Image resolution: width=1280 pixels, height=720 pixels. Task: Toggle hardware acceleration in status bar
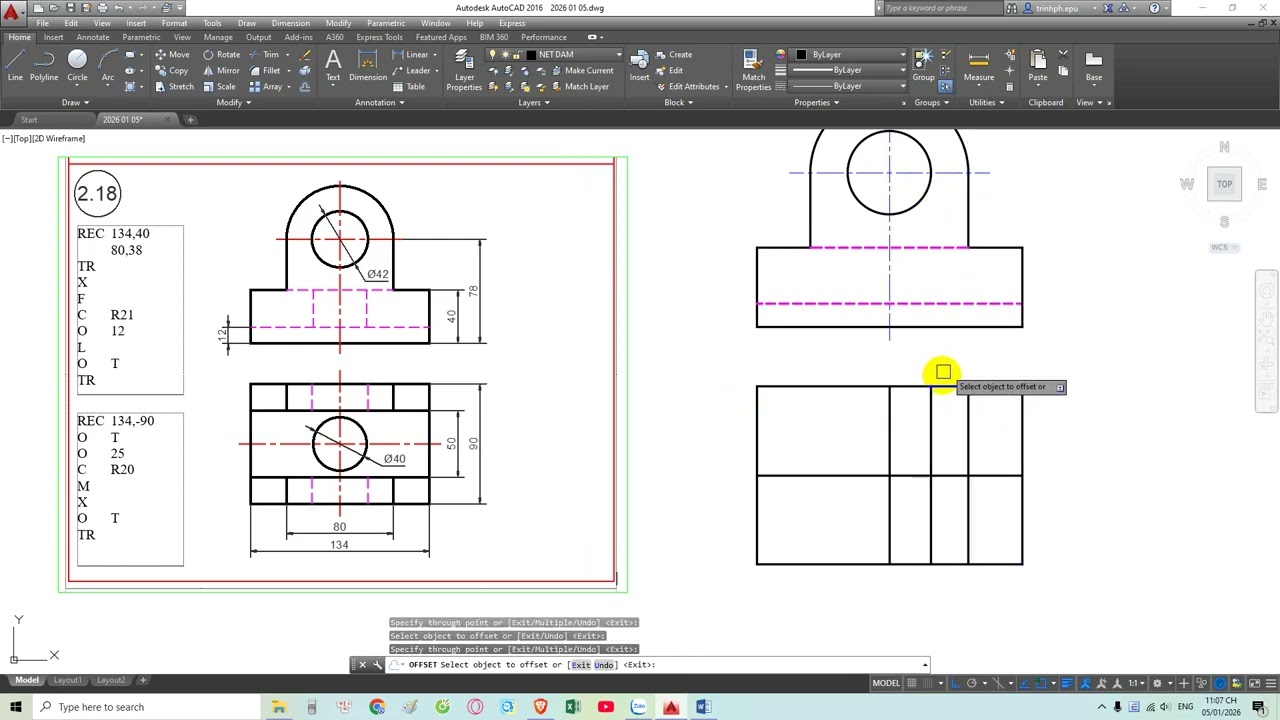pos(1220,683)
